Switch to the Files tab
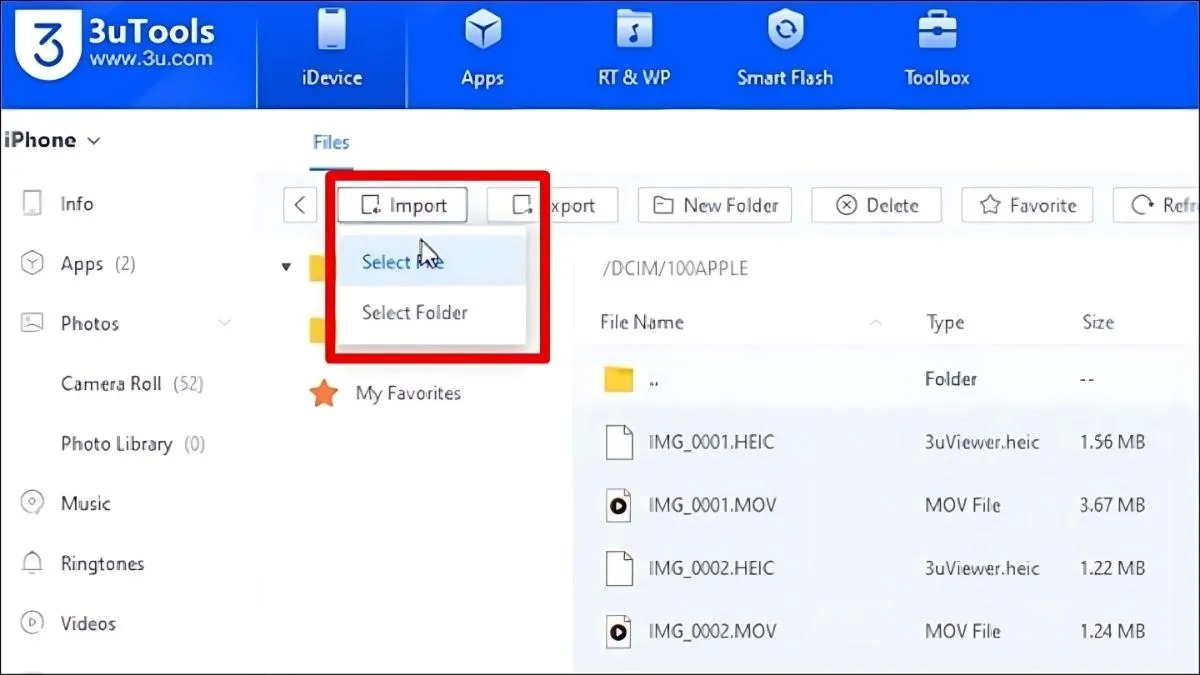The image size is (1200, 675). [331, 142]
